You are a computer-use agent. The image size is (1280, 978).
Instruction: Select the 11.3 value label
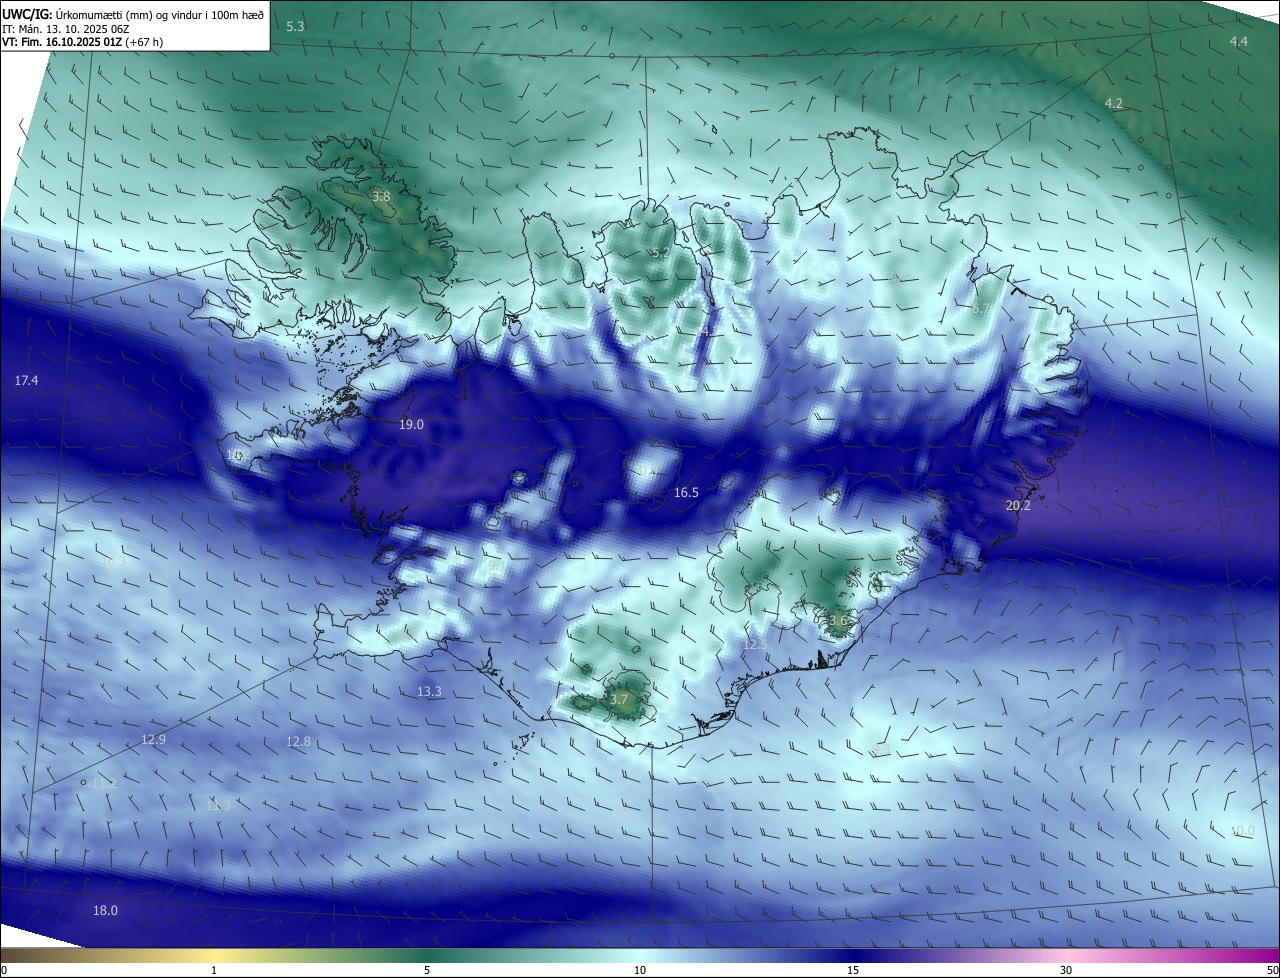tap(219, 806)
